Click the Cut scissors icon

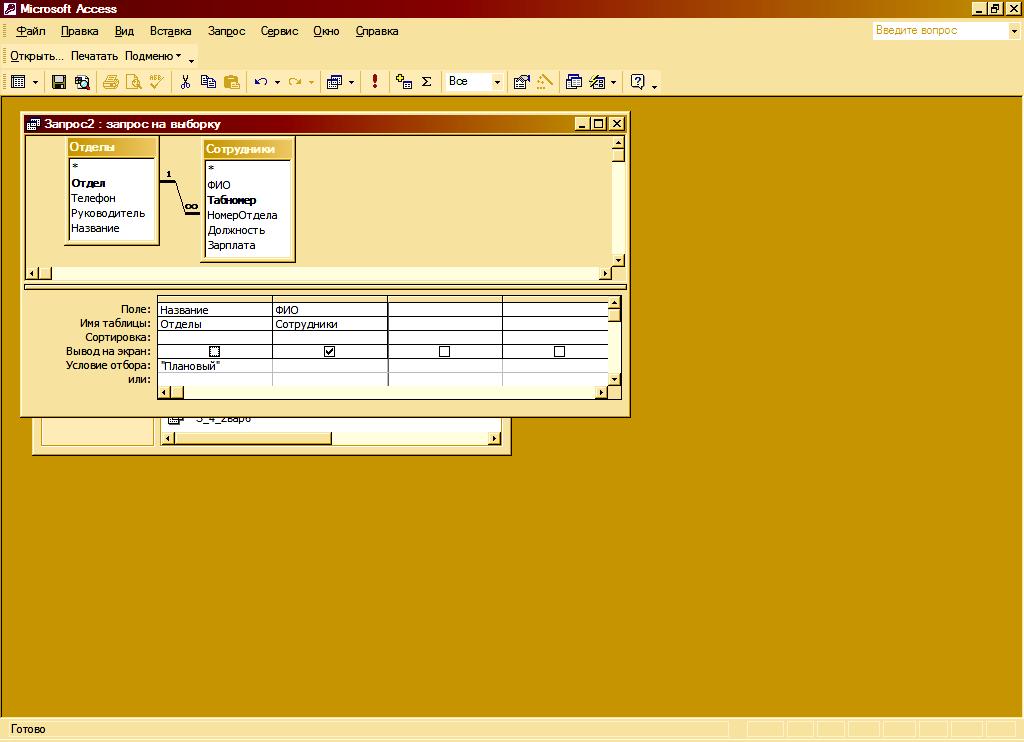pyautogui.click(x=185, y=82)
